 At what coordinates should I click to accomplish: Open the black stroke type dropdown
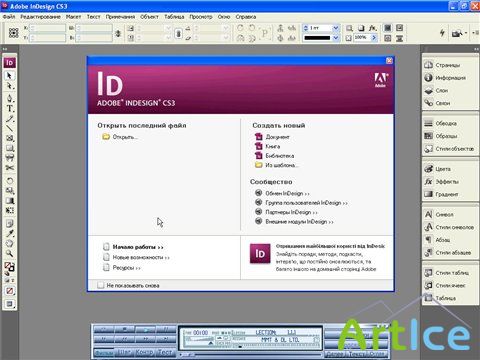(336, 38)
